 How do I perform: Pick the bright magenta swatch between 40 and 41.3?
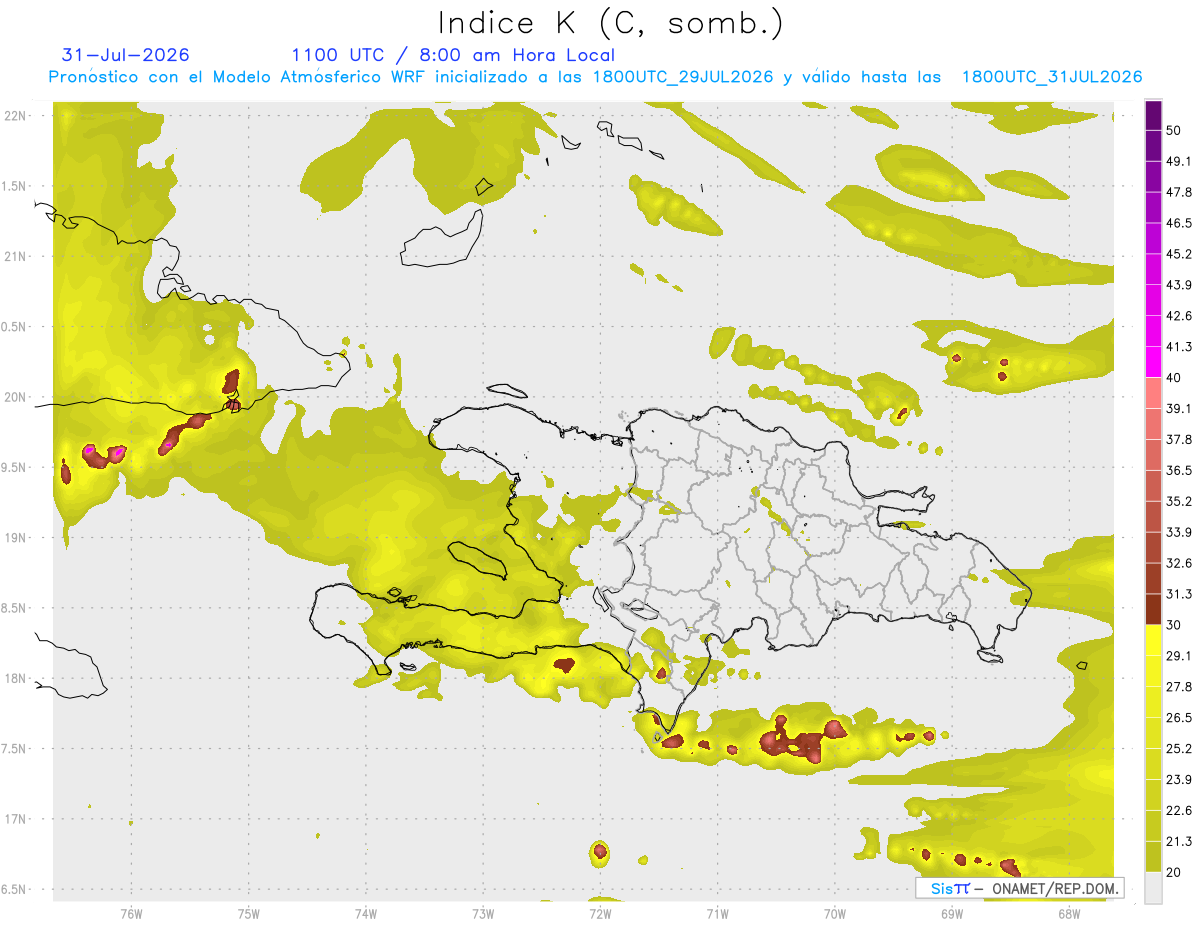[x=1153, y=361]
